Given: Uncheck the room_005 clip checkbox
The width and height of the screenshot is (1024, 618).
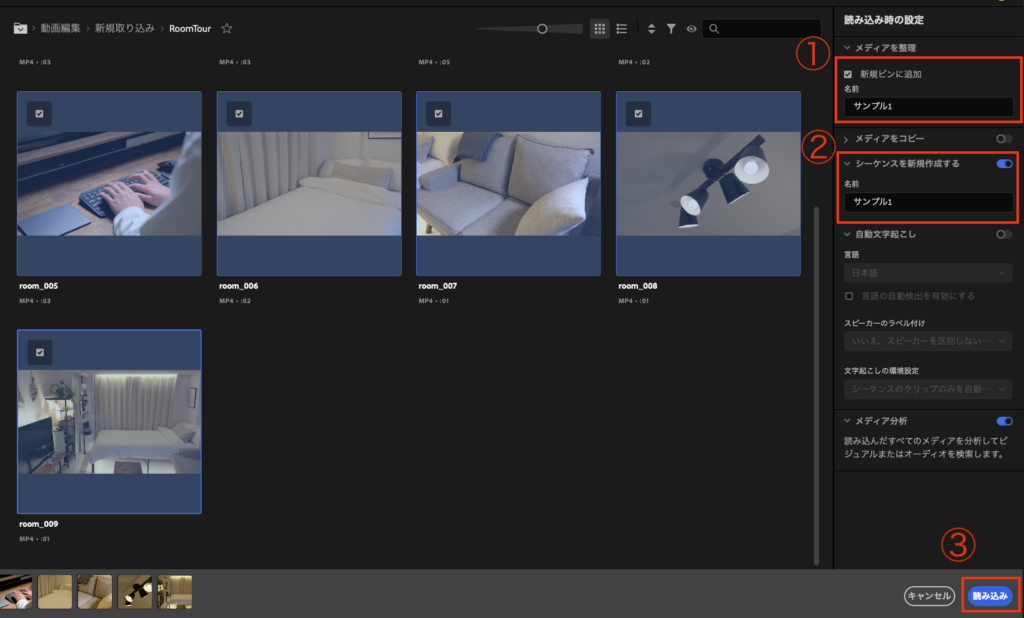Looking at the screenshot, I should click(39, 114).
